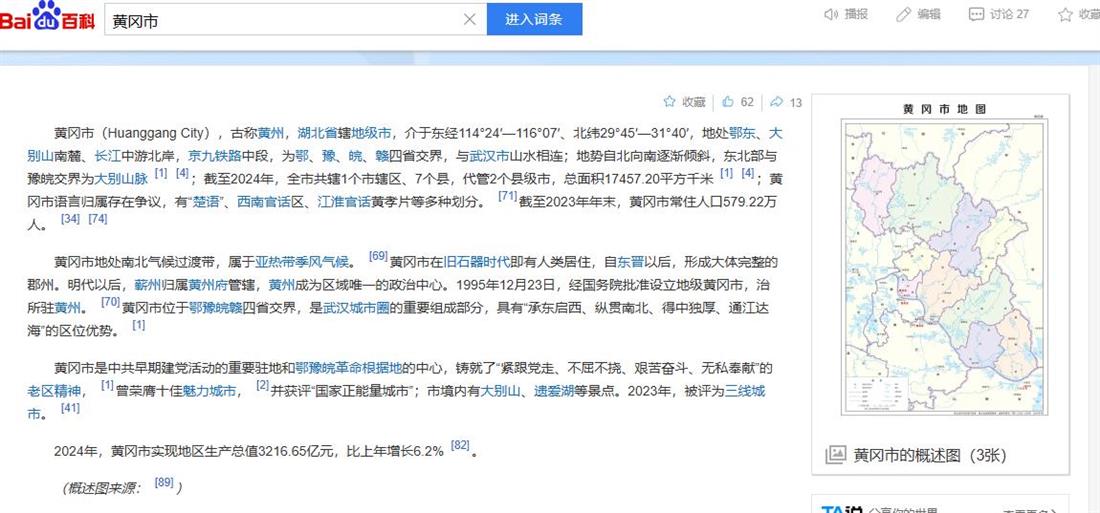
Task: Click the citation reference [82]
Action: click(x=460, y=445)
